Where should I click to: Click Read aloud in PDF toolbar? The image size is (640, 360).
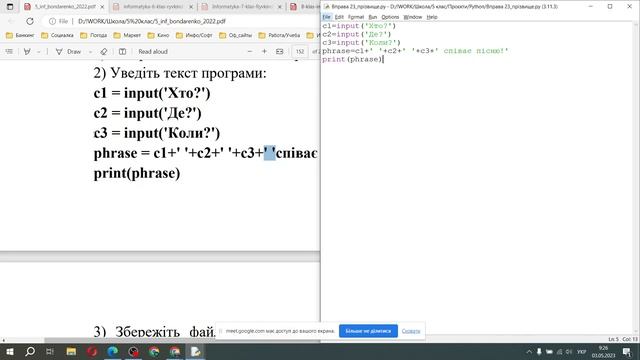pyautogui.click(x=153, y=51)
